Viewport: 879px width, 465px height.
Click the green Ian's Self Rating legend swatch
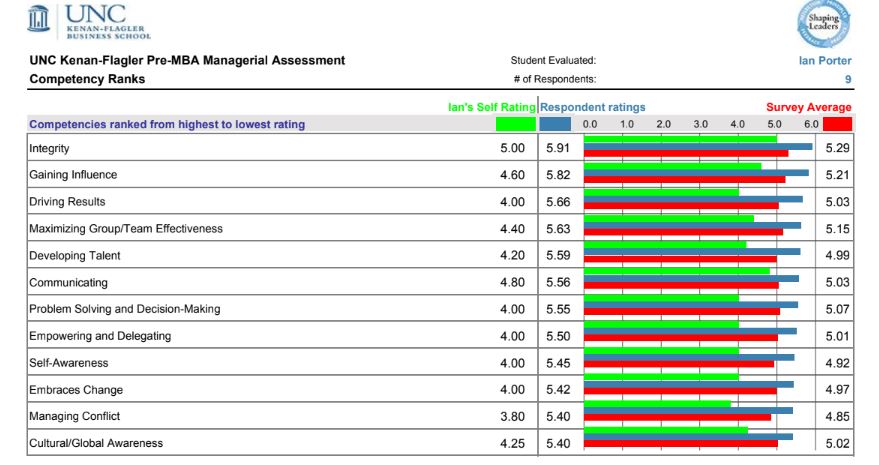515,124
